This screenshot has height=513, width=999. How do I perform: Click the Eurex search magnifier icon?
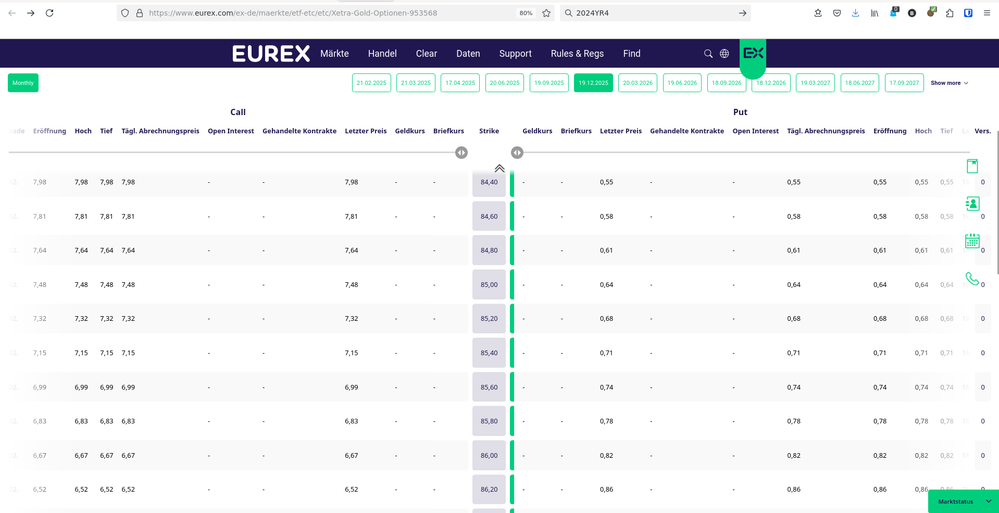[708, 54]
